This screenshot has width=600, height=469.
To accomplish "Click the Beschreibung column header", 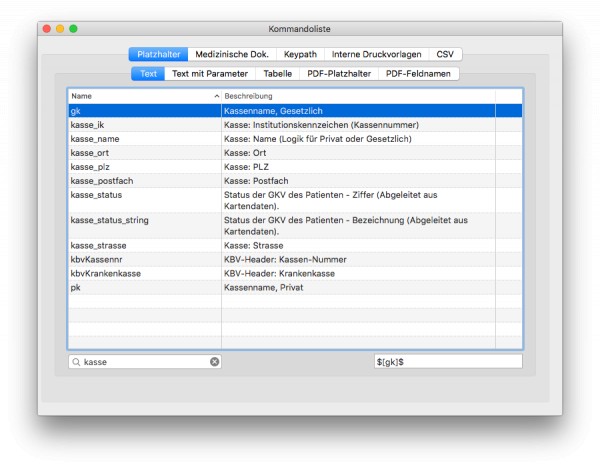I will [358, 96].
